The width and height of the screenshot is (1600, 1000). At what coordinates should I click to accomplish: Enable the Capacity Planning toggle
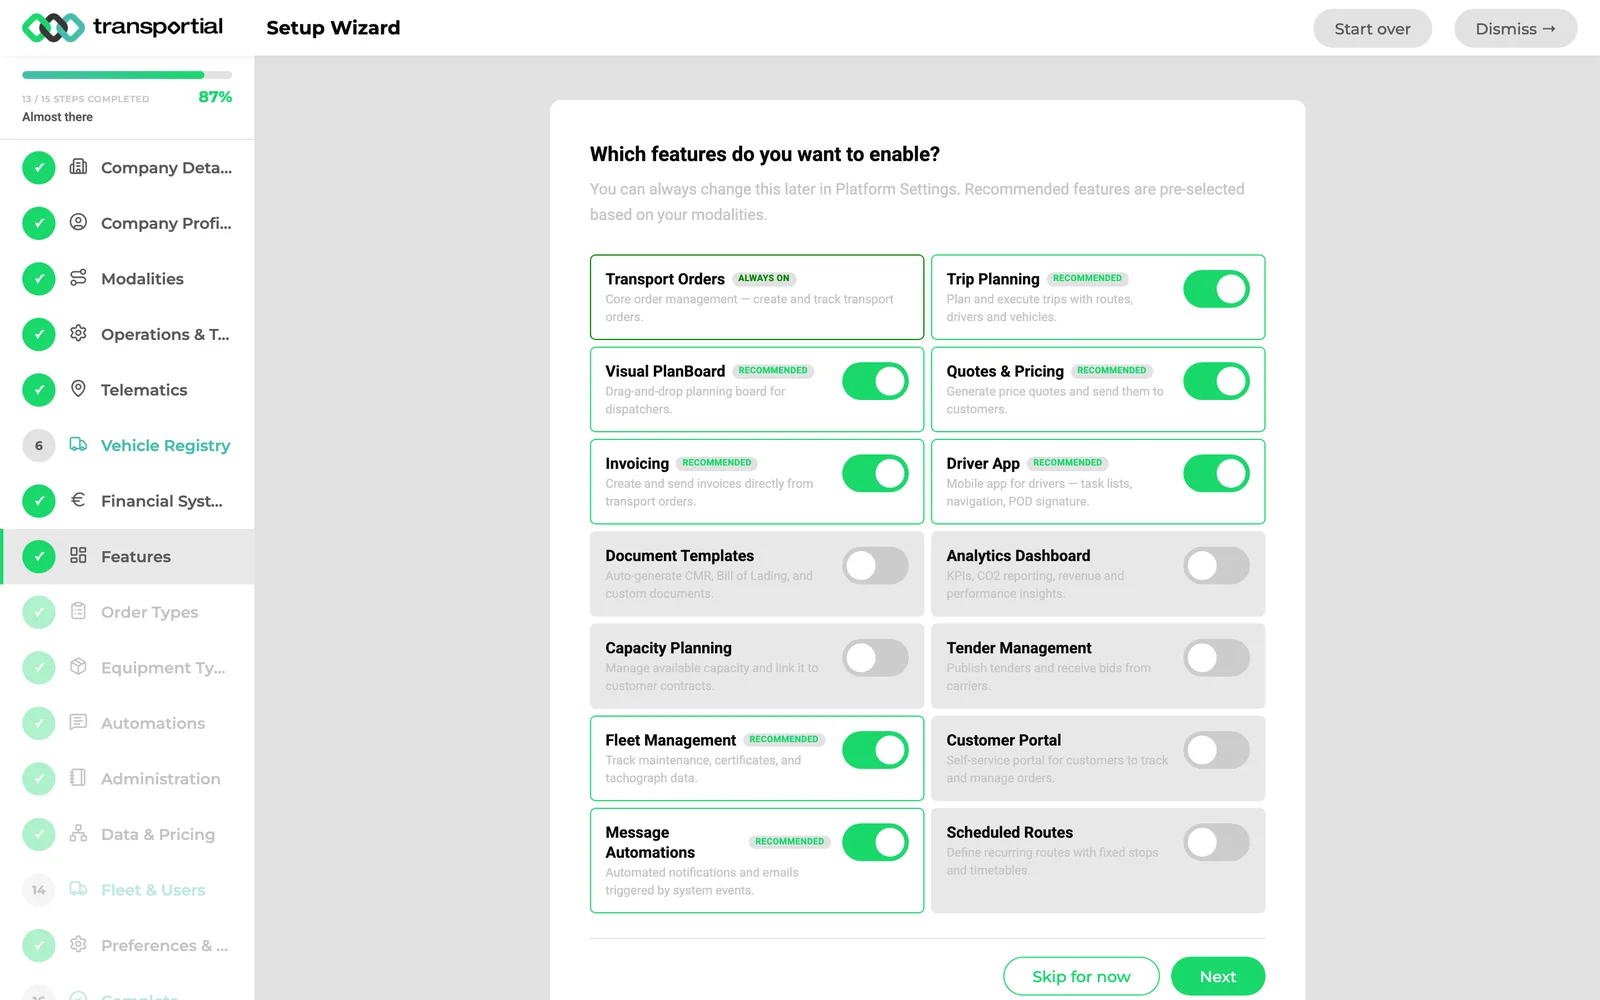pyautogui.click(x=875, y=658)
